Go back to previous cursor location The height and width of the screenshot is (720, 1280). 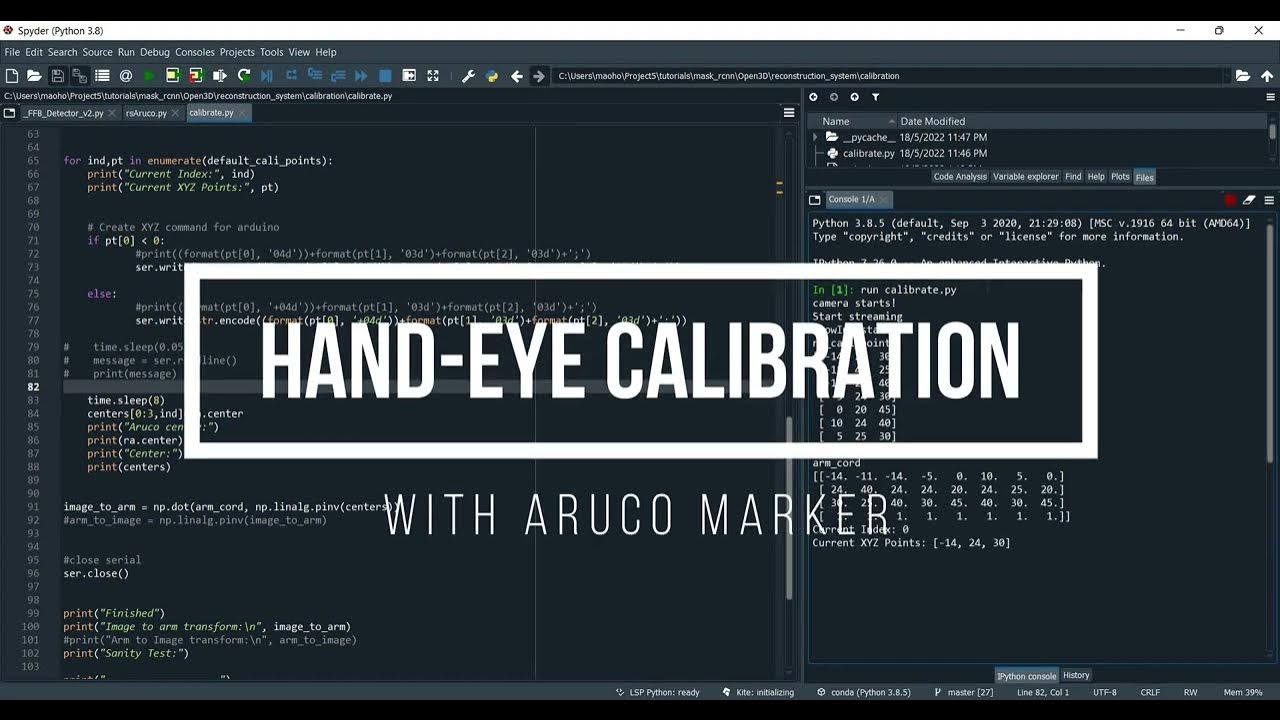pyautogui.click(x=516, y=76)
